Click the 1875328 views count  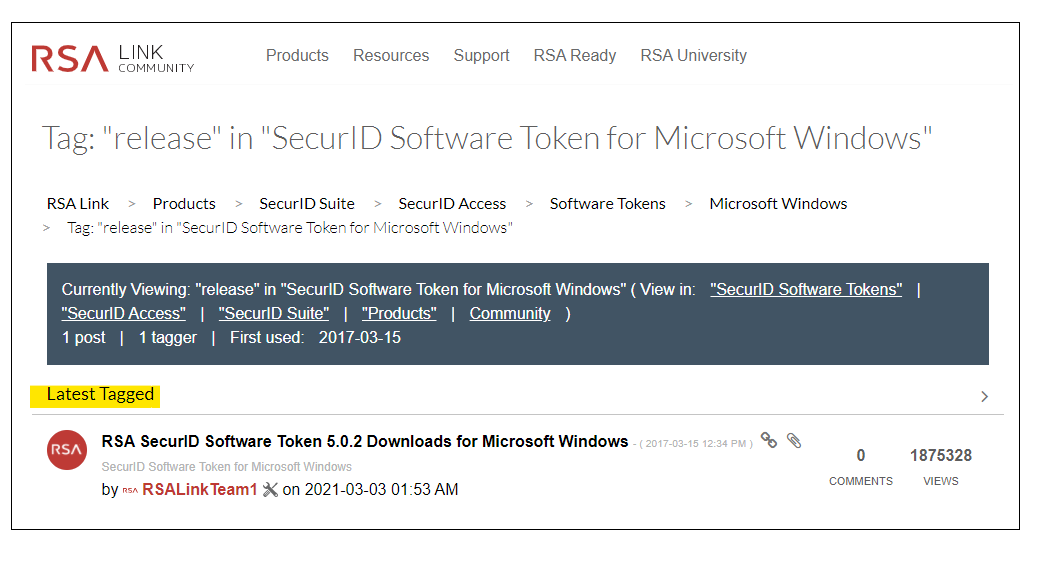click(941, 456)
